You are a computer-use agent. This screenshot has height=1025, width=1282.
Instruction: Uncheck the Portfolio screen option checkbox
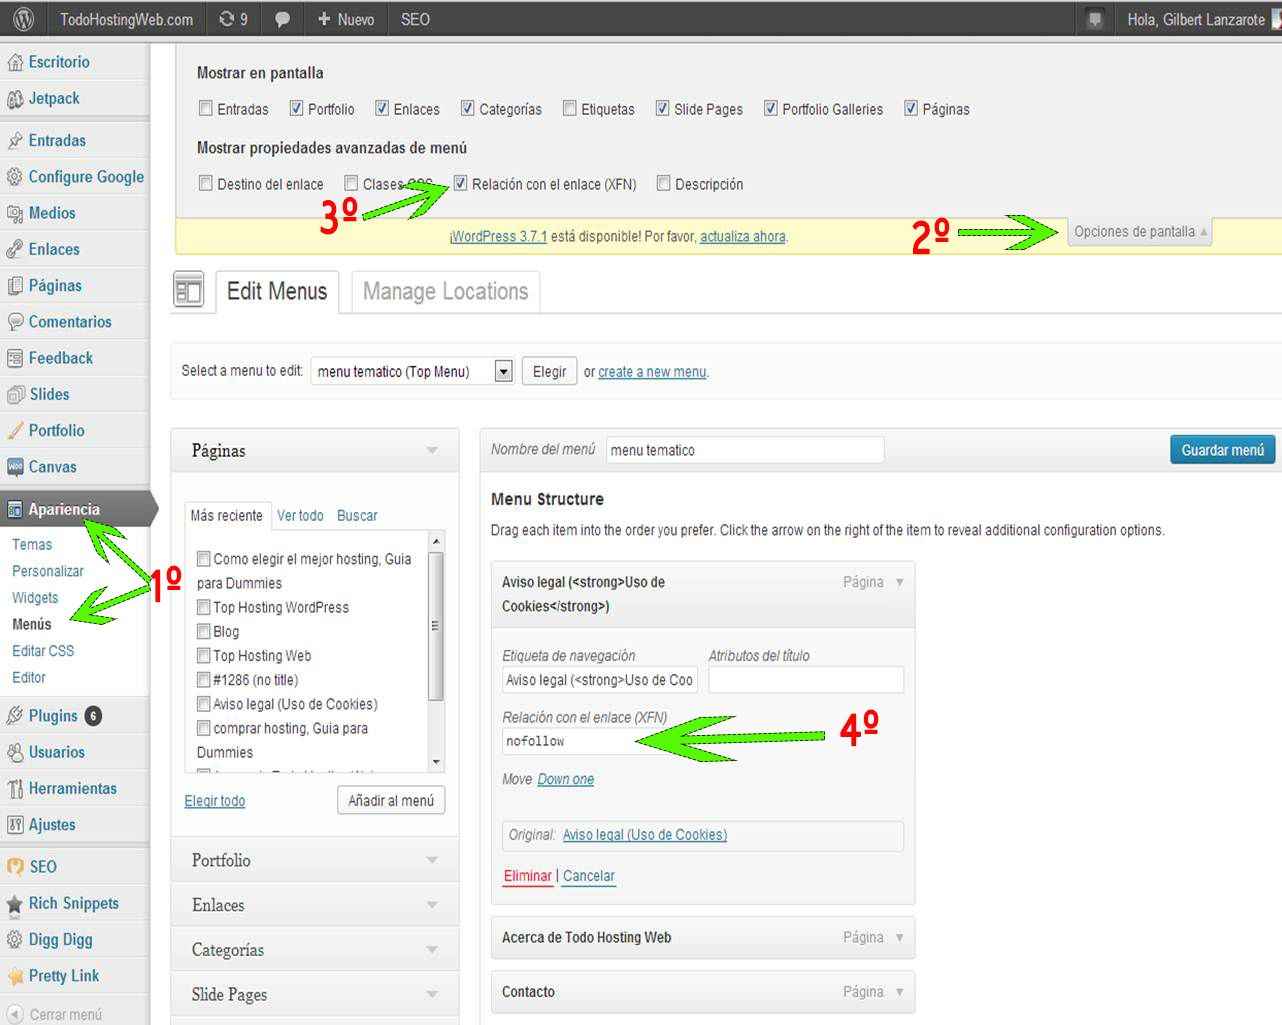point(296,108)
